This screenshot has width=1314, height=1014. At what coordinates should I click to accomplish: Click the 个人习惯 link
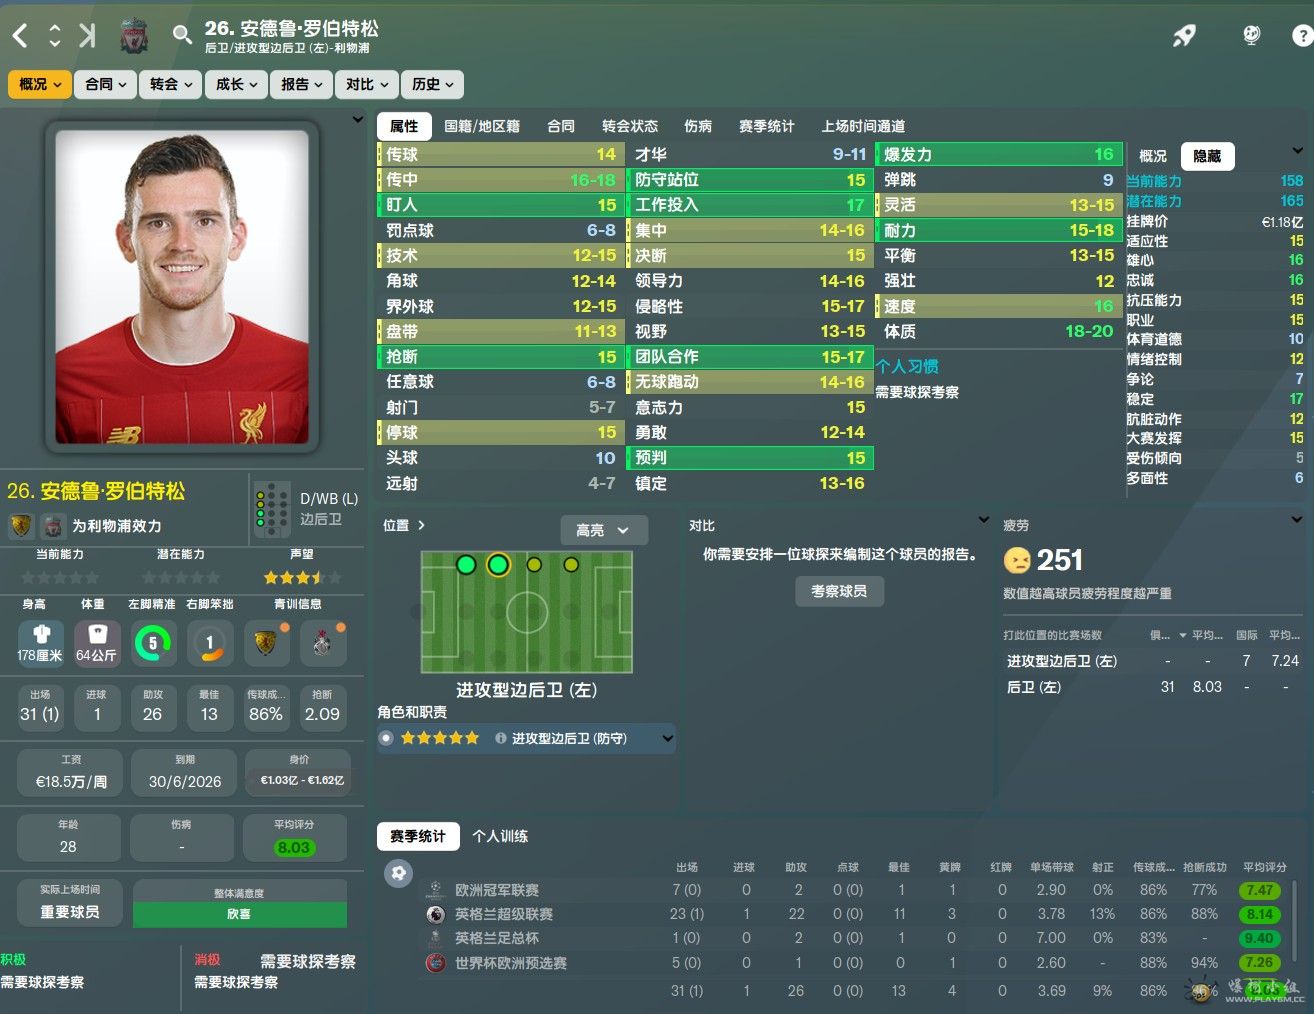[907, 366]
